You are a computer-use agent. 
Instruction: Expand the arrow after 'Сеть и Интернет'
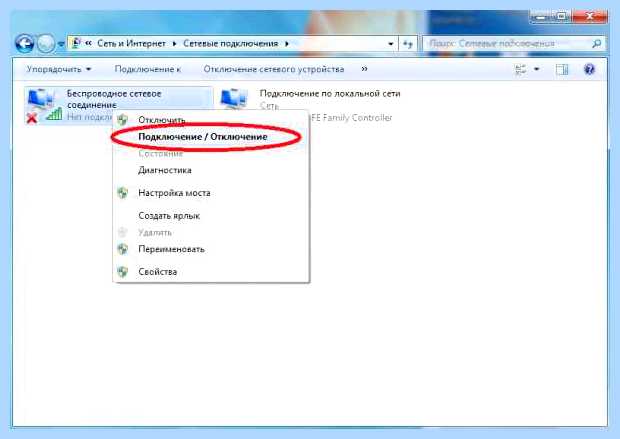[x=174, y=44]
